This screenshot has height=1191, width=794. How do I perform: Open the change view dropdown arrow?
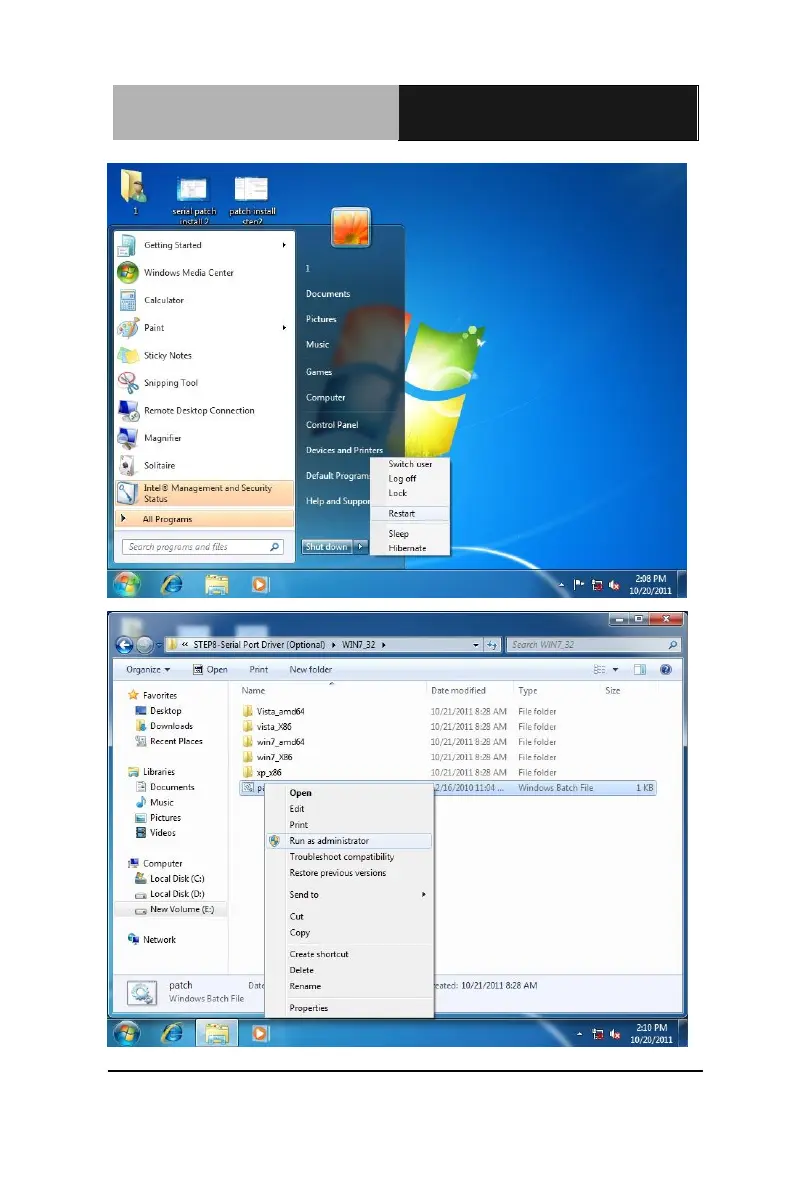(x=615, y=670)
